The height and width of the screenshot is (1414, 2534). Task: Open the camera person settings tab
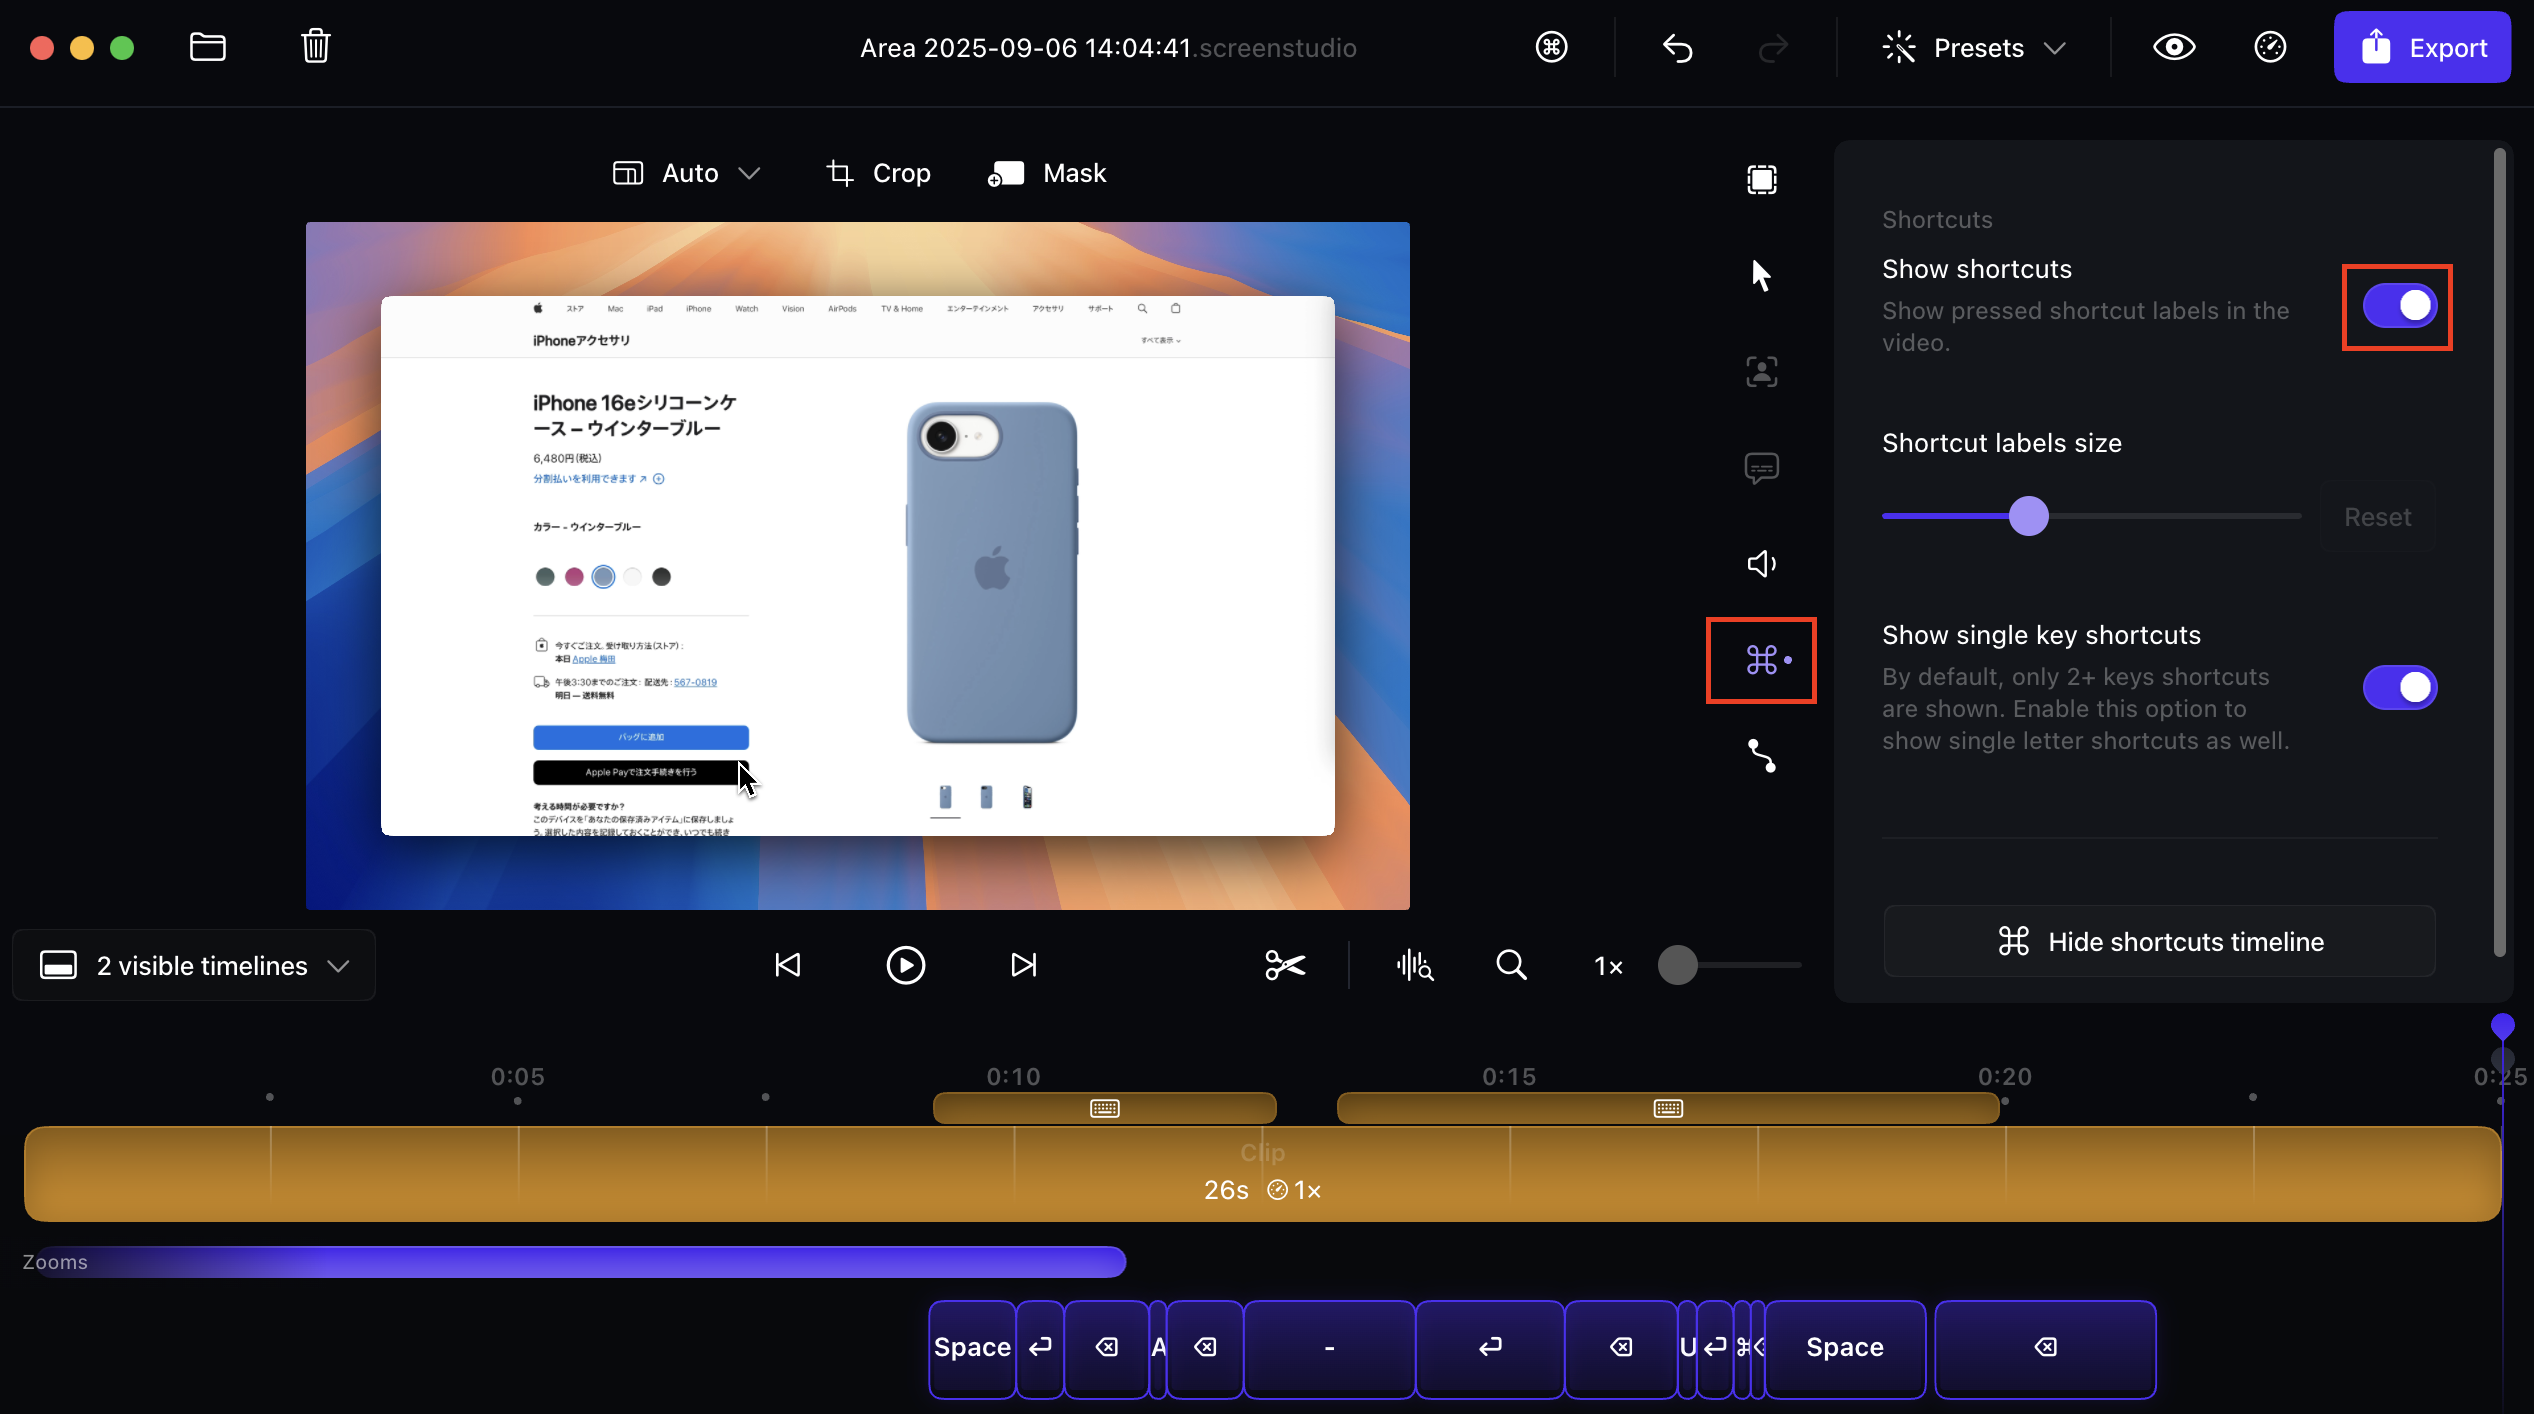(x=1761, y=372)
